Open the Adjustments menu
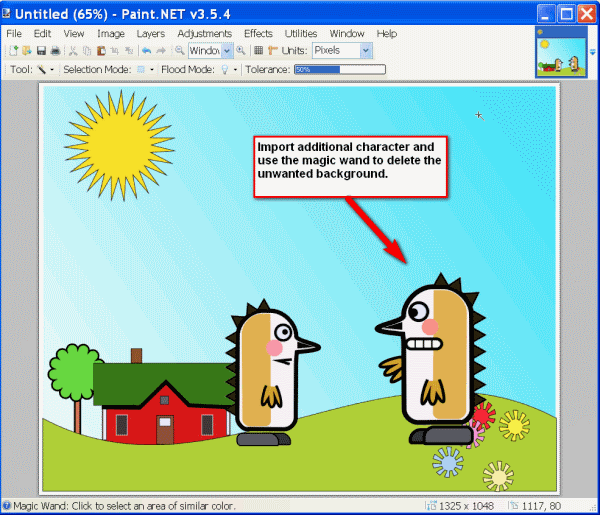 pos(204,34)
